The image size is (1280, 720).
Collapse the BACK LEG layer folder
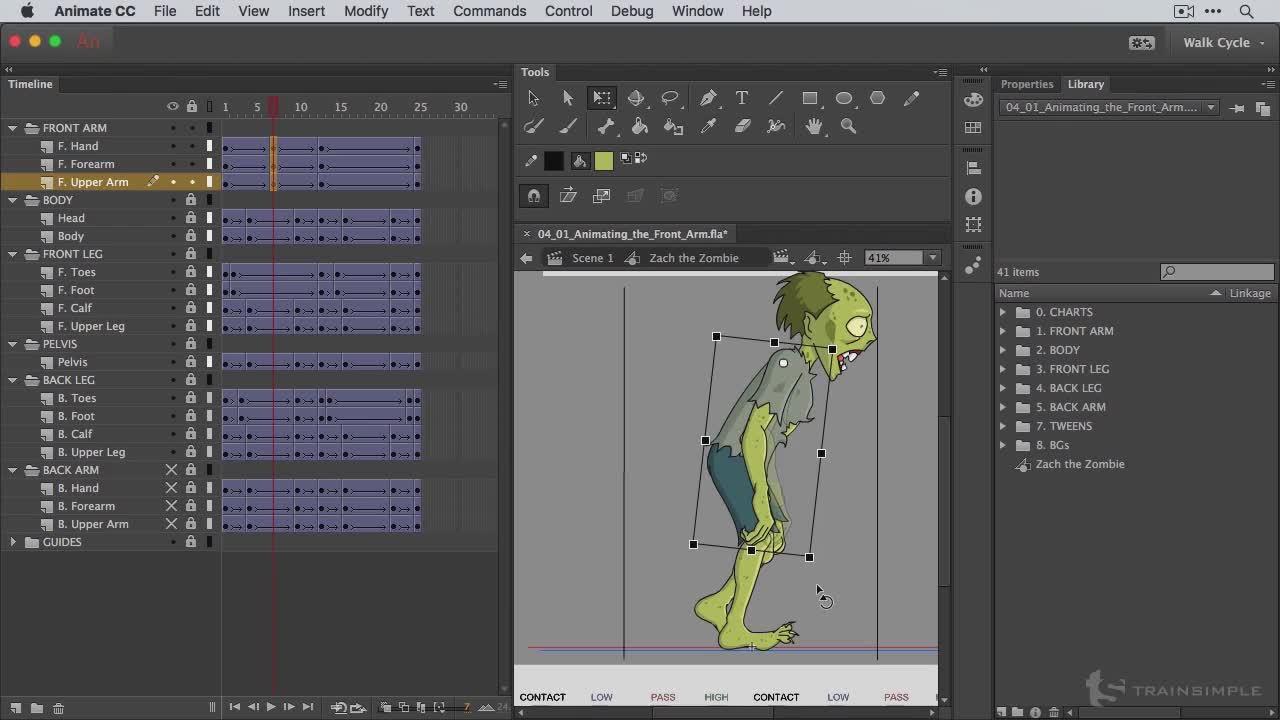pyautogui.click(x=13, y=380)
